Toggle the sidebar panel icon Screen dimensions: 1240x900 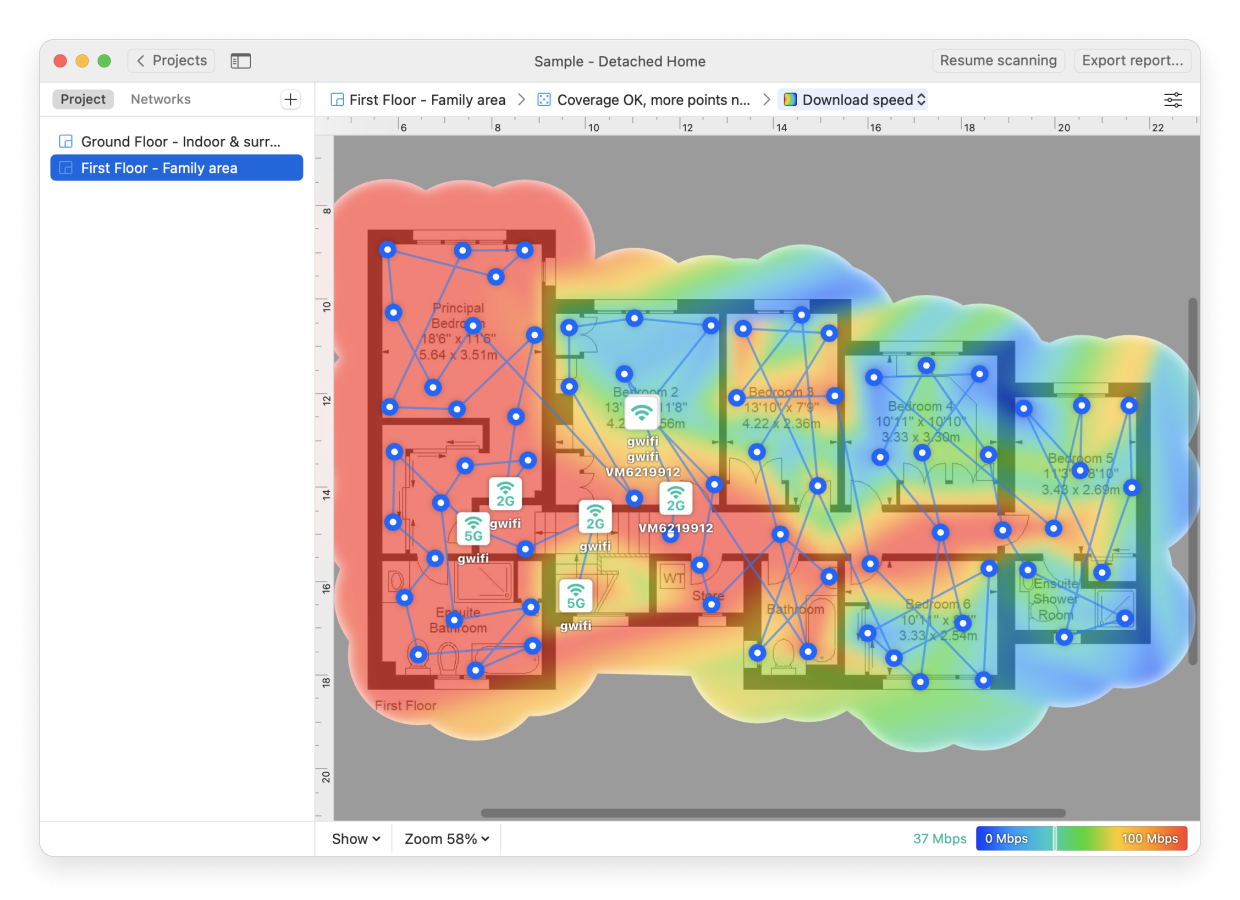pyautogui.click(x=241, y=61)
